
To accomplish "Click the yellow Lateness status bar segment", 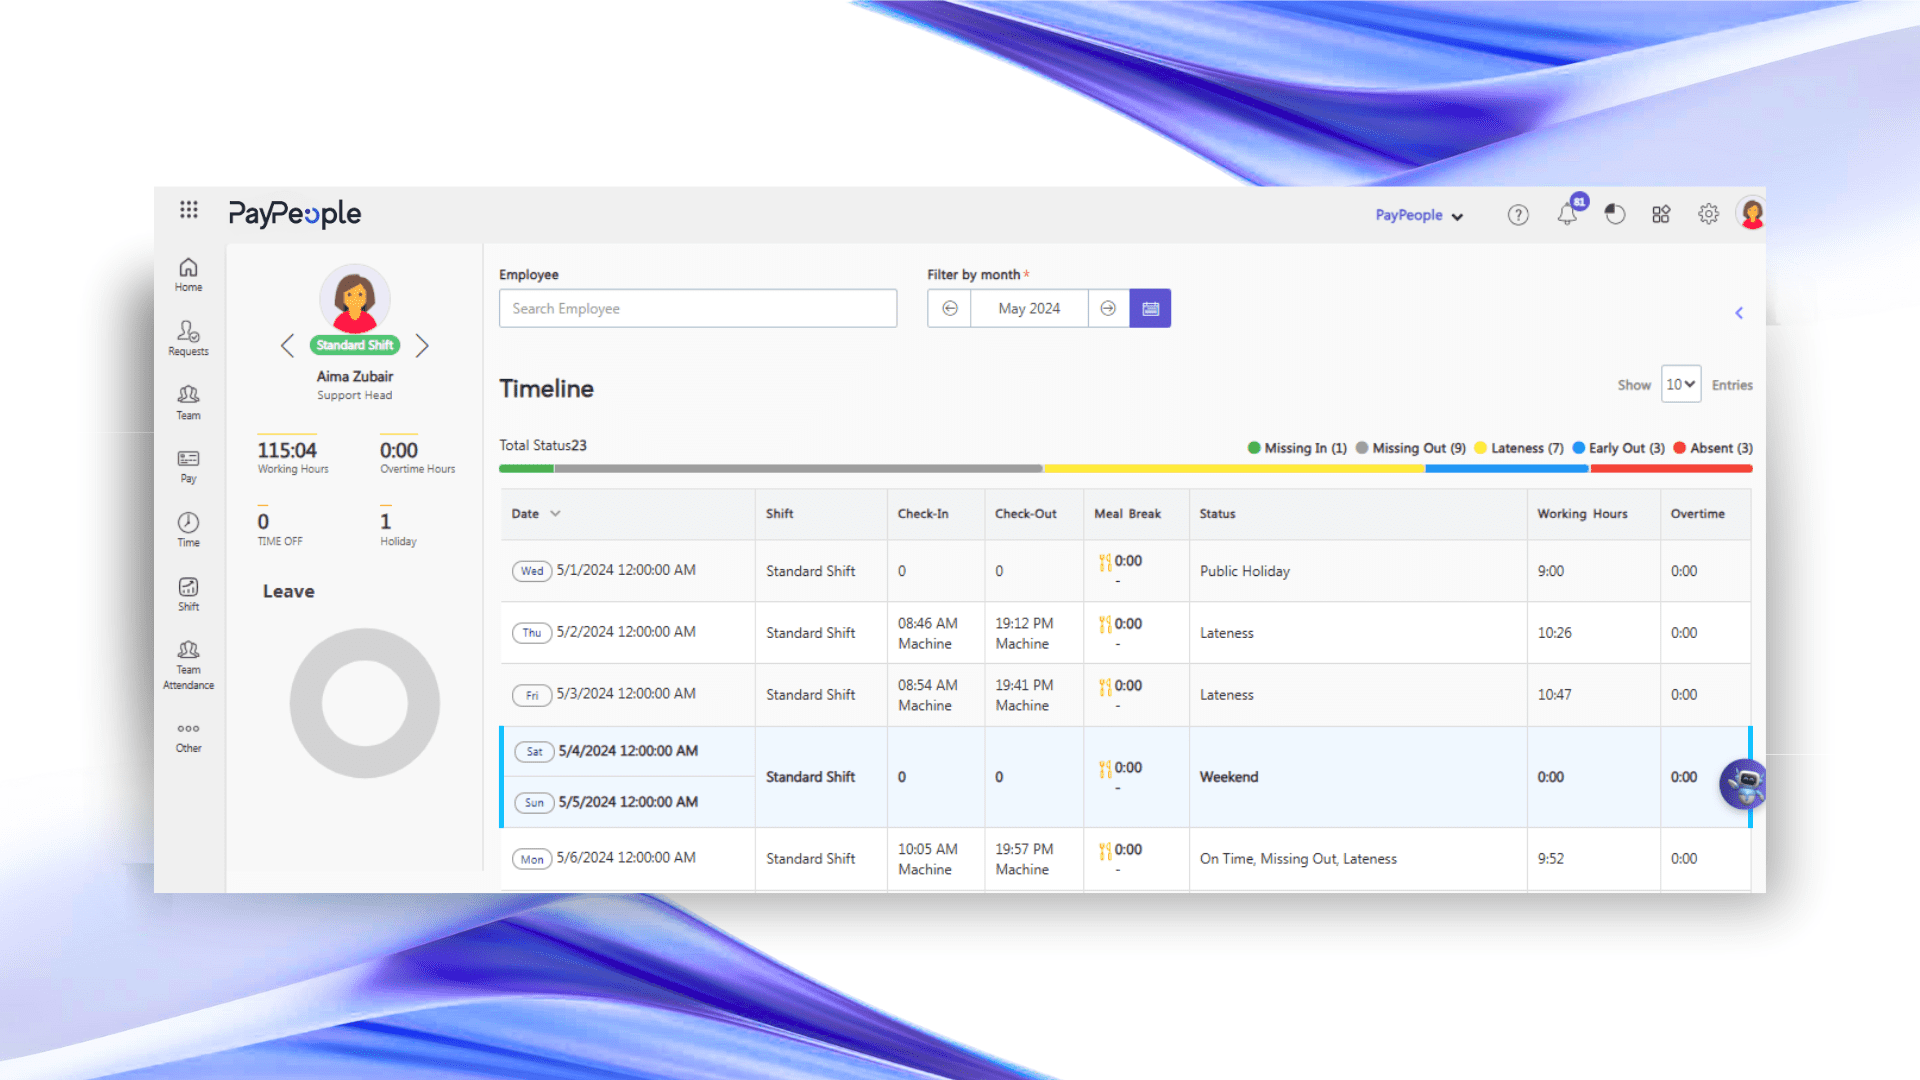I will tap(1233, 468).
